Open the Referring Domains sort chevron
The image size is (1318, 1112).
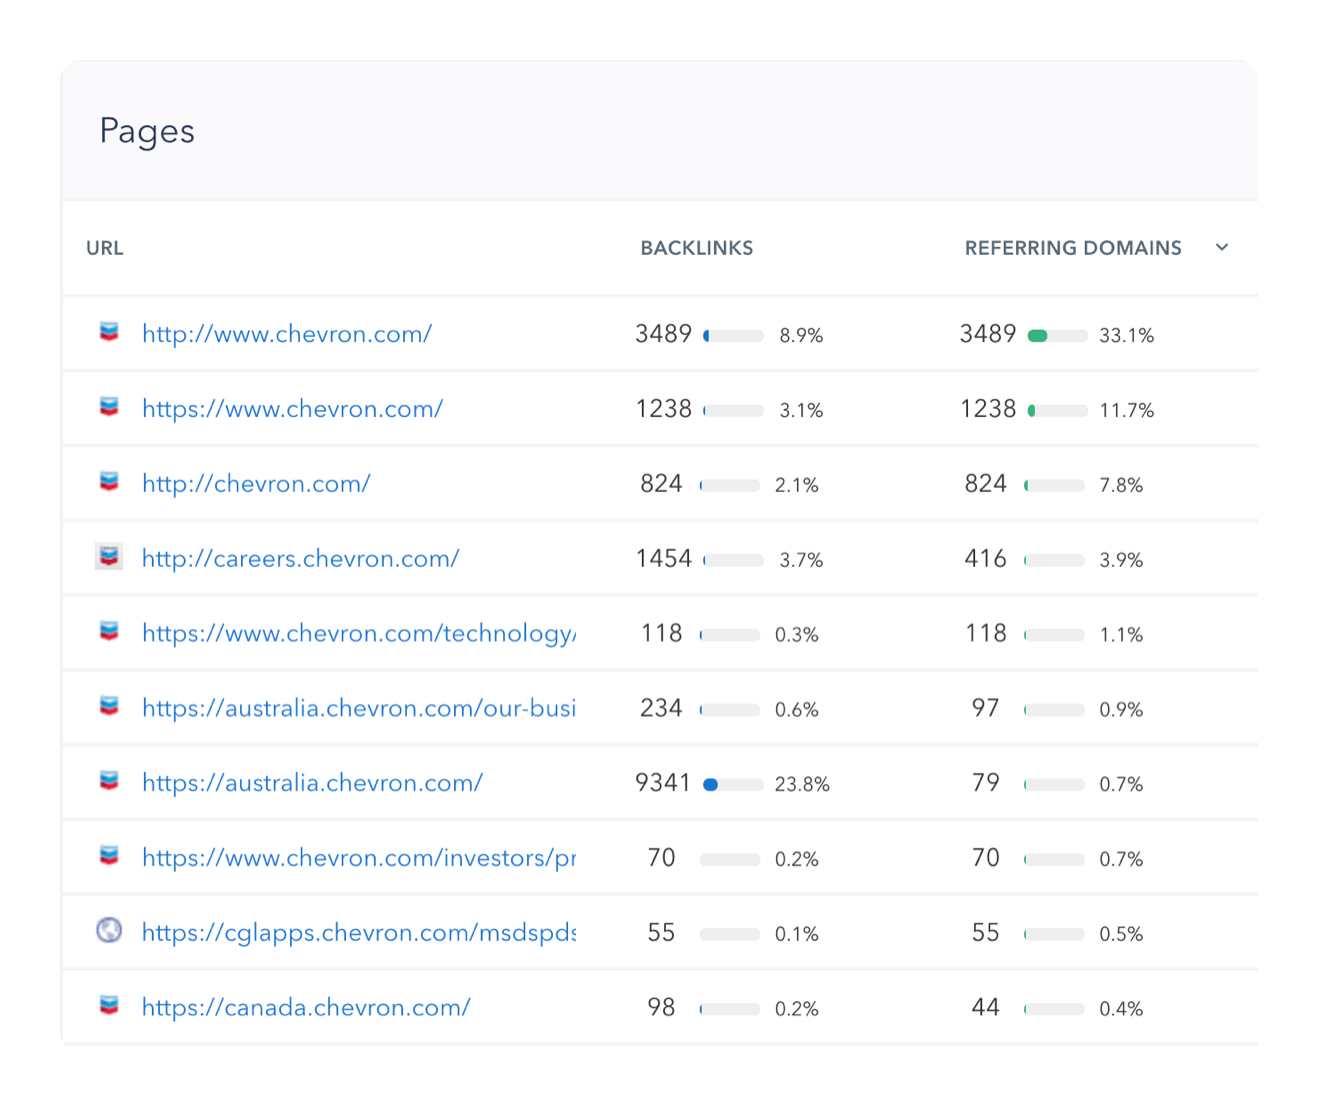click(1222, 247)
